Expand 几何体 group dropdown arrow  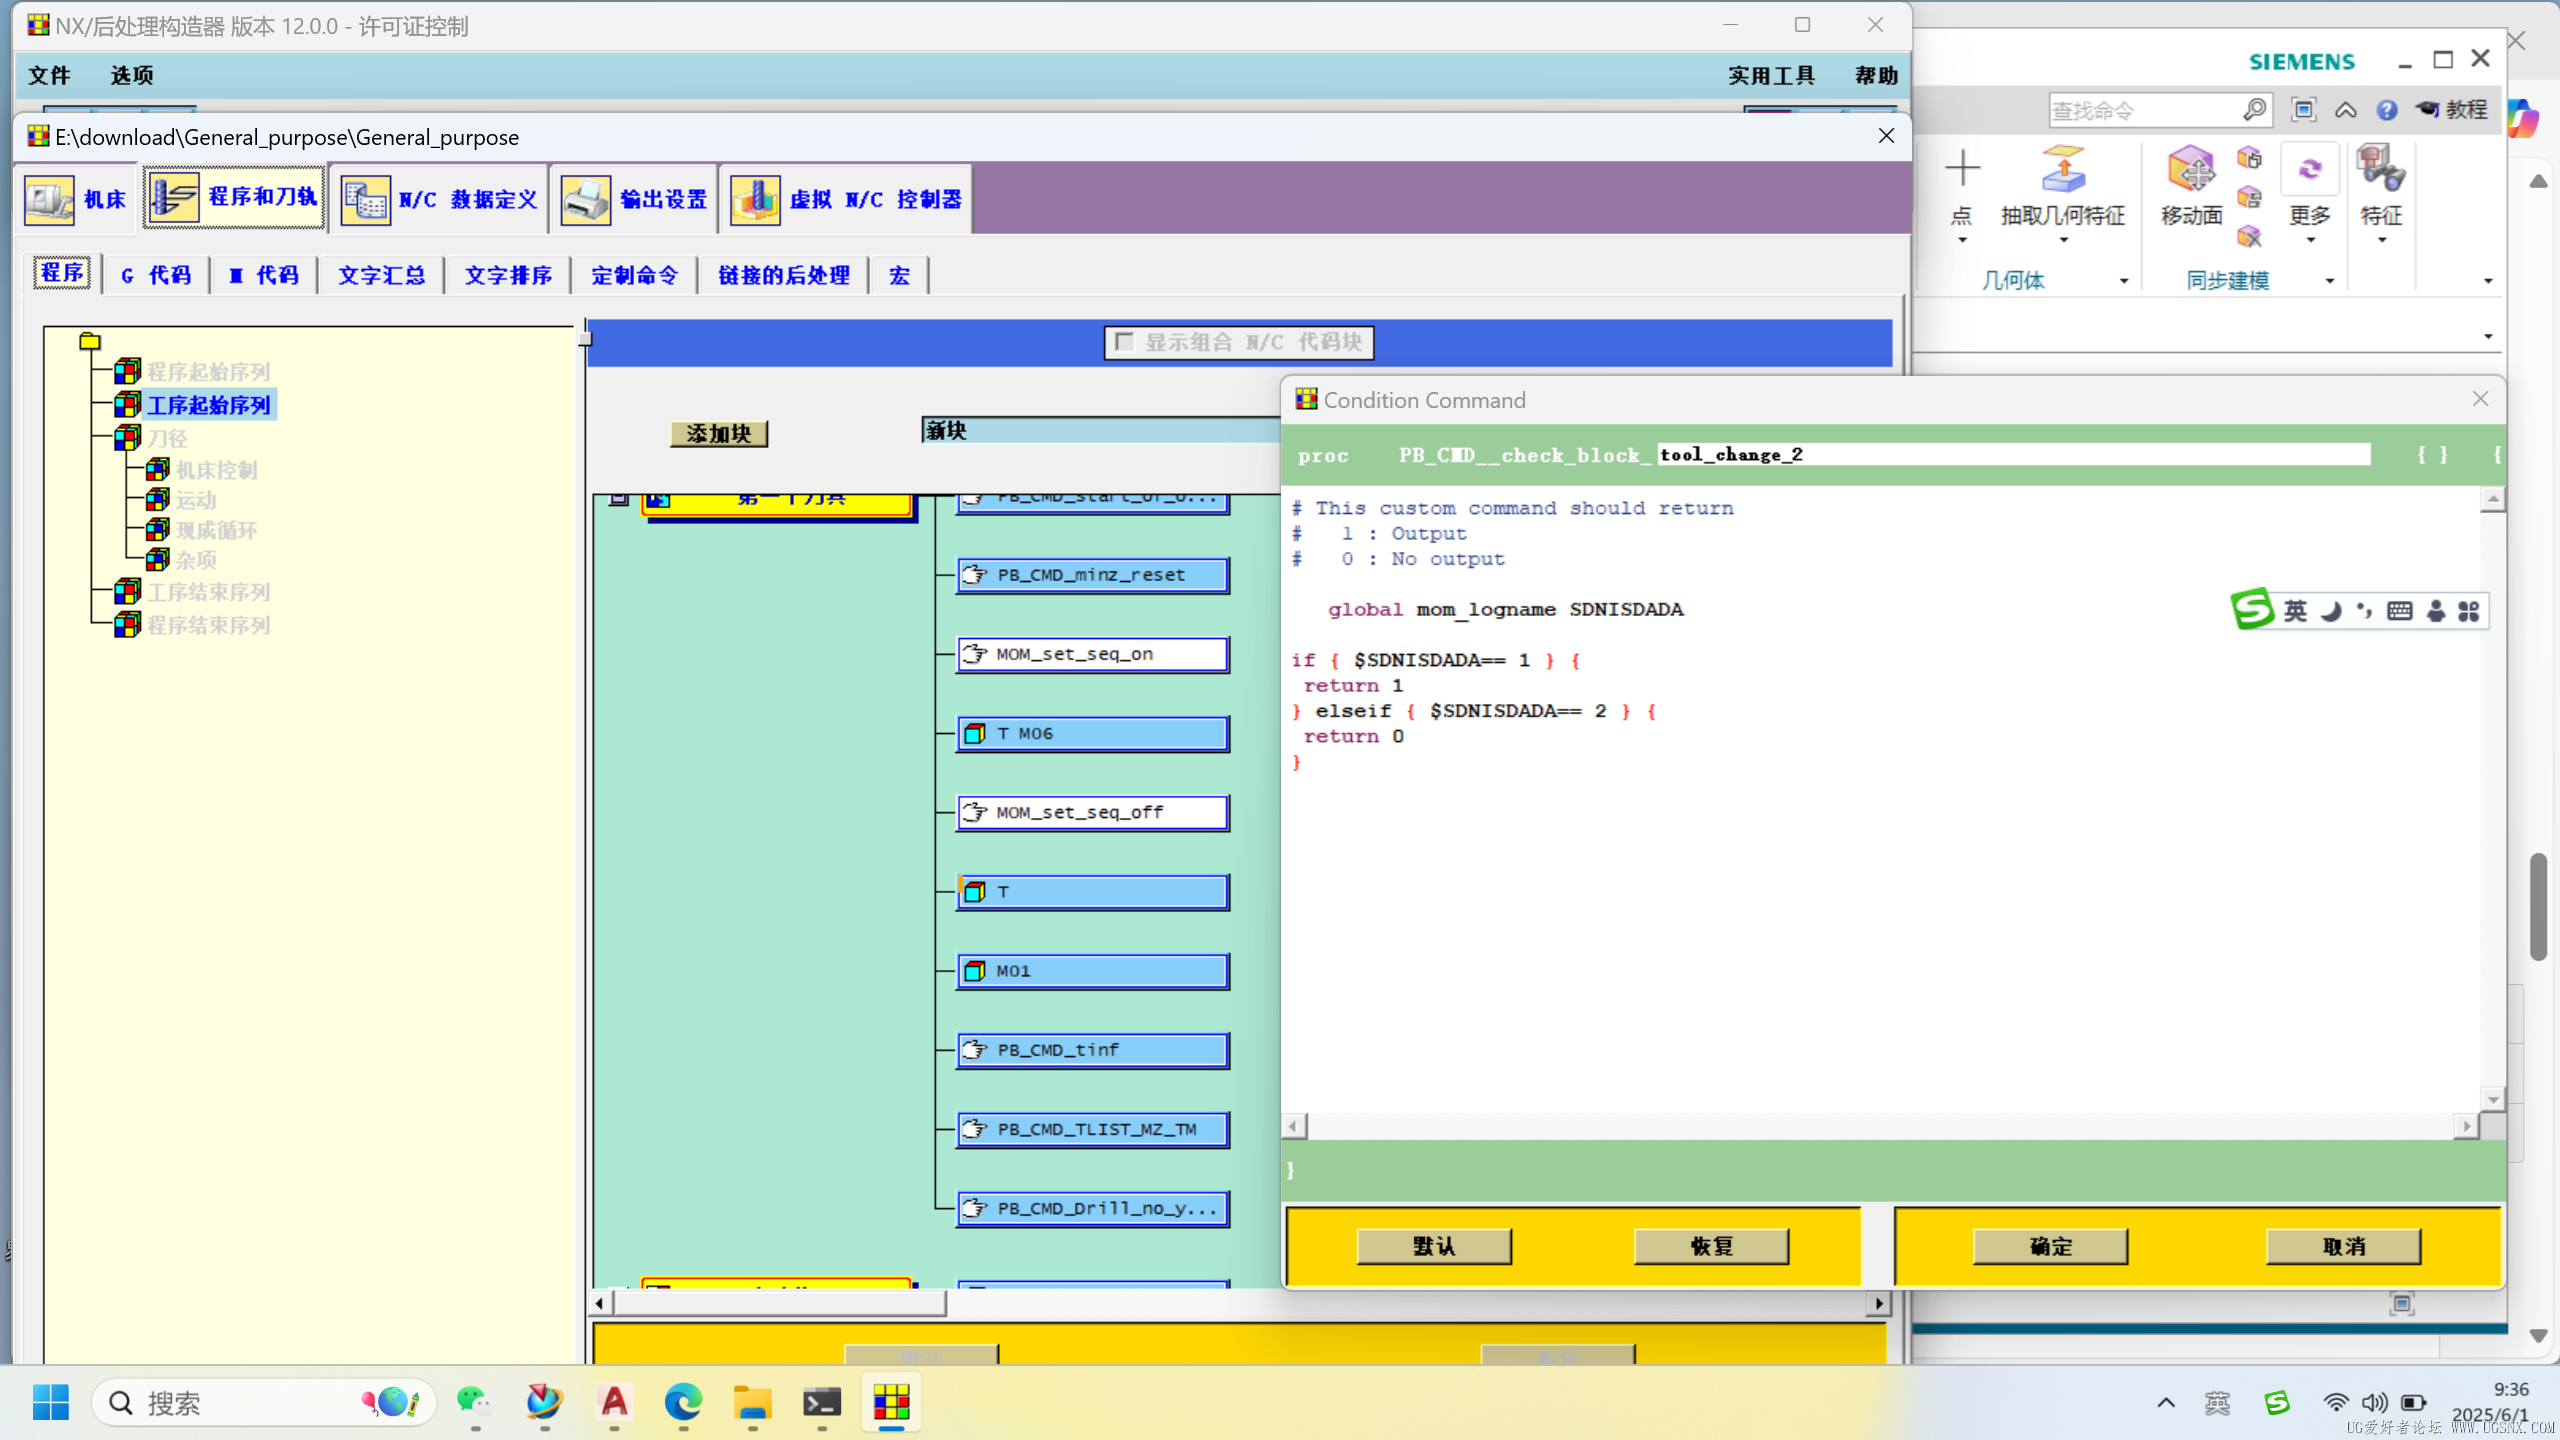pyautogui.click(x=2124, y=281)
